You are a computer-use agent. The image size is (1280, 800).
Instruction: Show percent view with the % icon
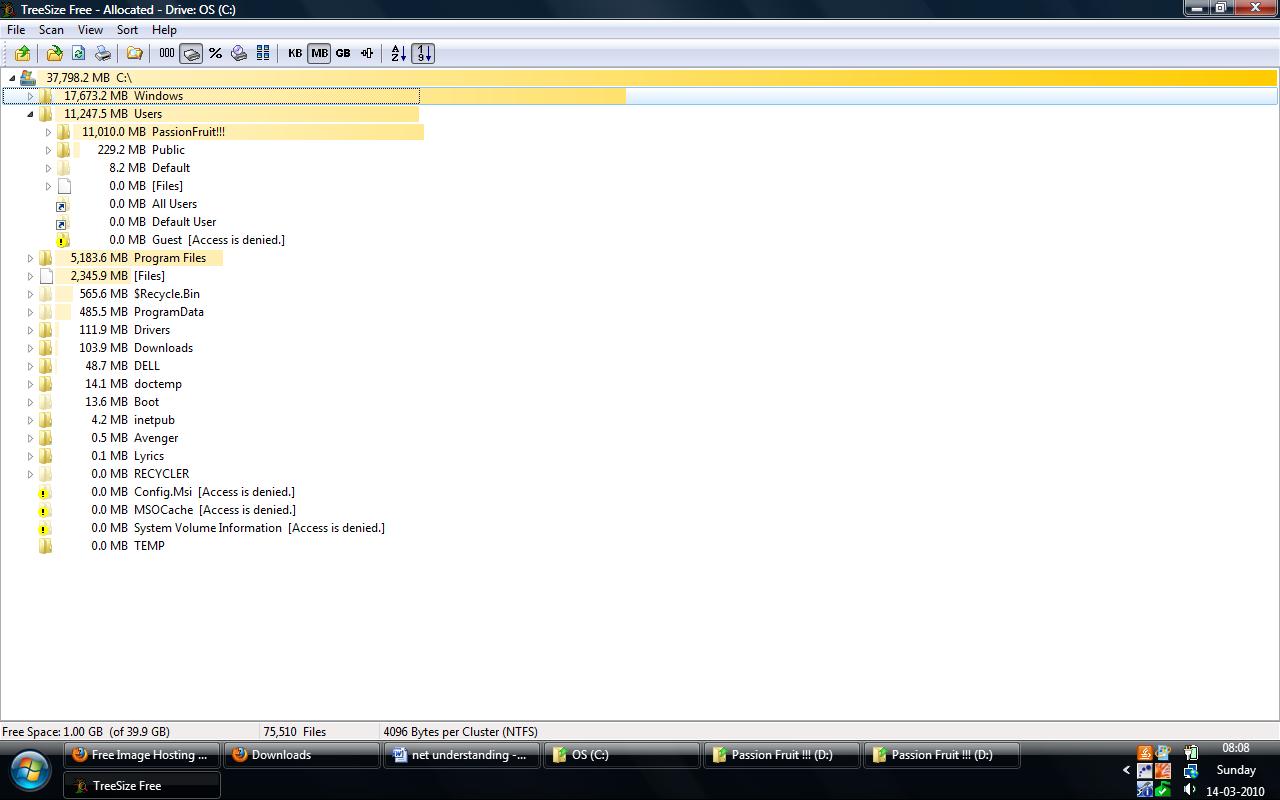click(x=215, y=53)
